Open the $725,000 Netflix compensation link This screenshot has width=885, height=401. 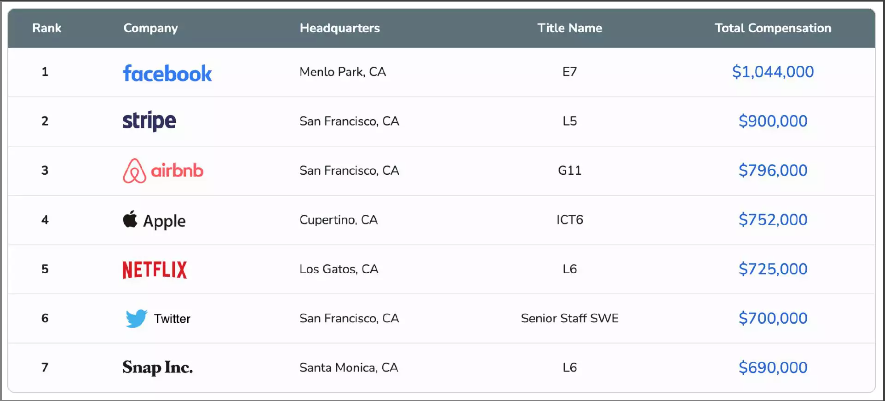(773, 269)
